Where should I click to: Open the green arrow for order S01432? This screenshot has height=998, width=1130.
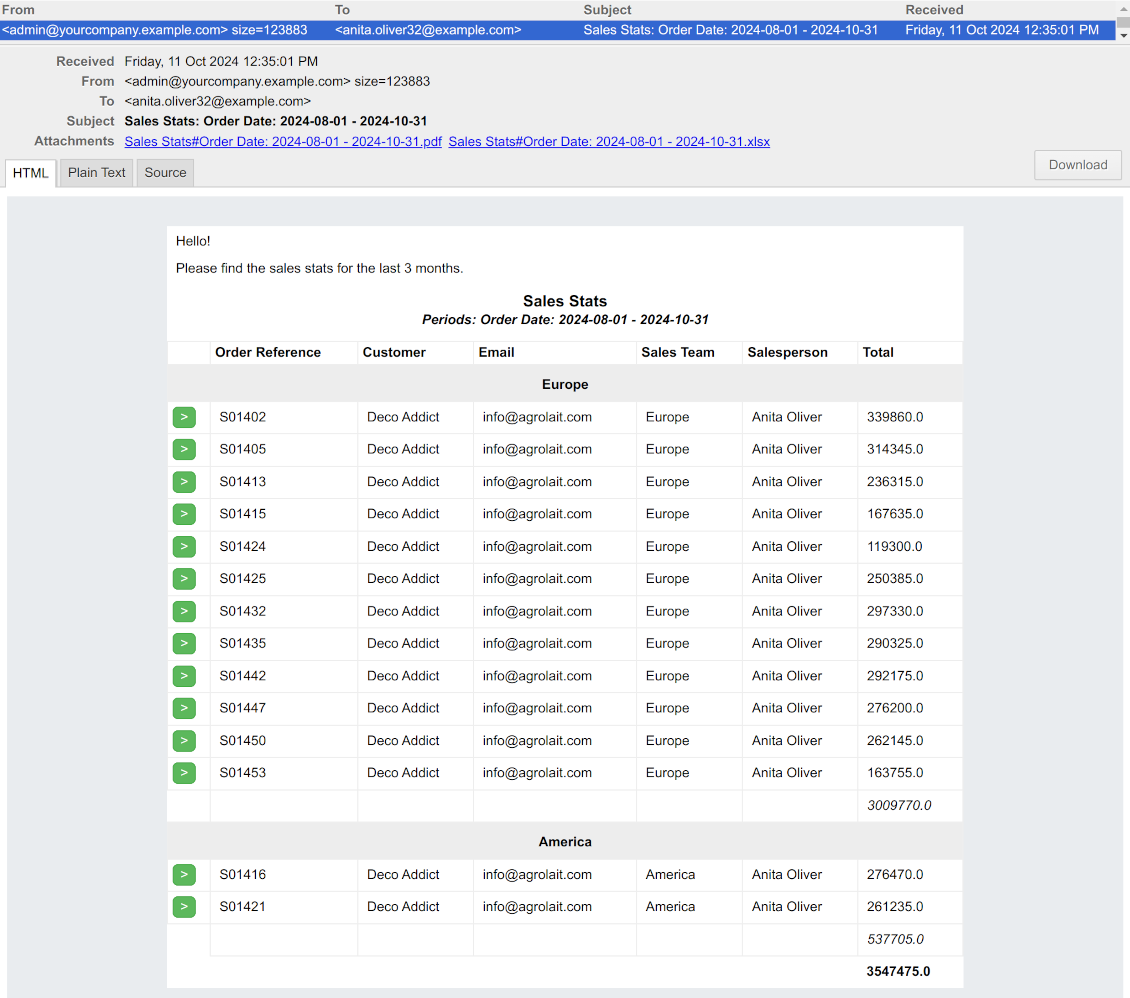coord(184,612)
